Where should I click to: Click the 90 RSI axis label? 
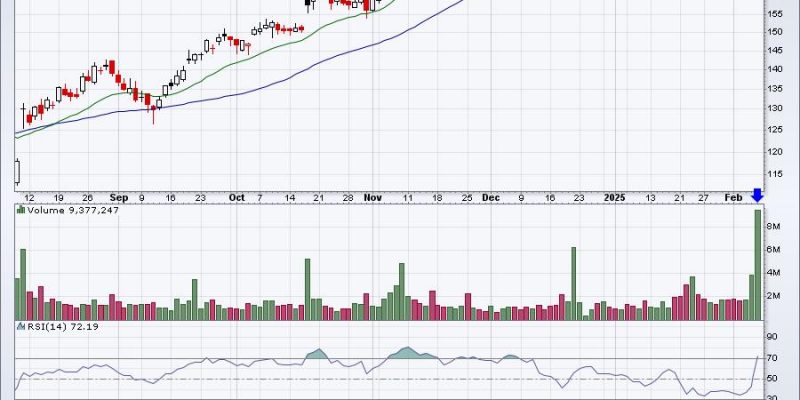point(772,337)
